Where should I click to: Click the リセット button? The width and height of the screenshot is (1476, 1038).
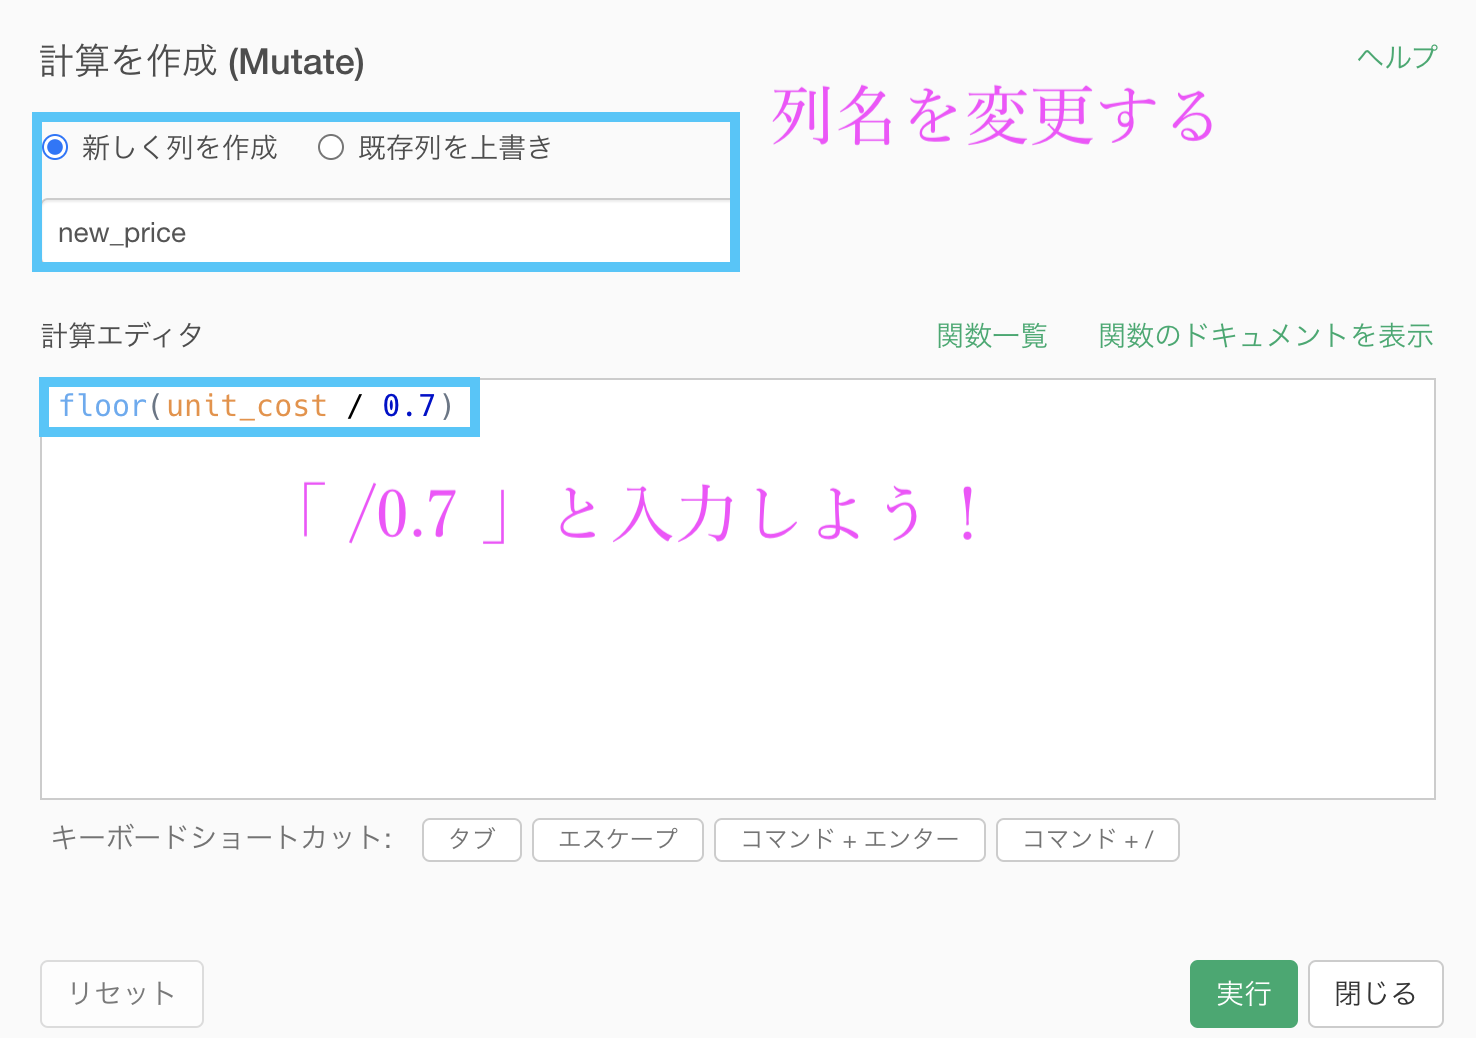[x=122, y=994]
